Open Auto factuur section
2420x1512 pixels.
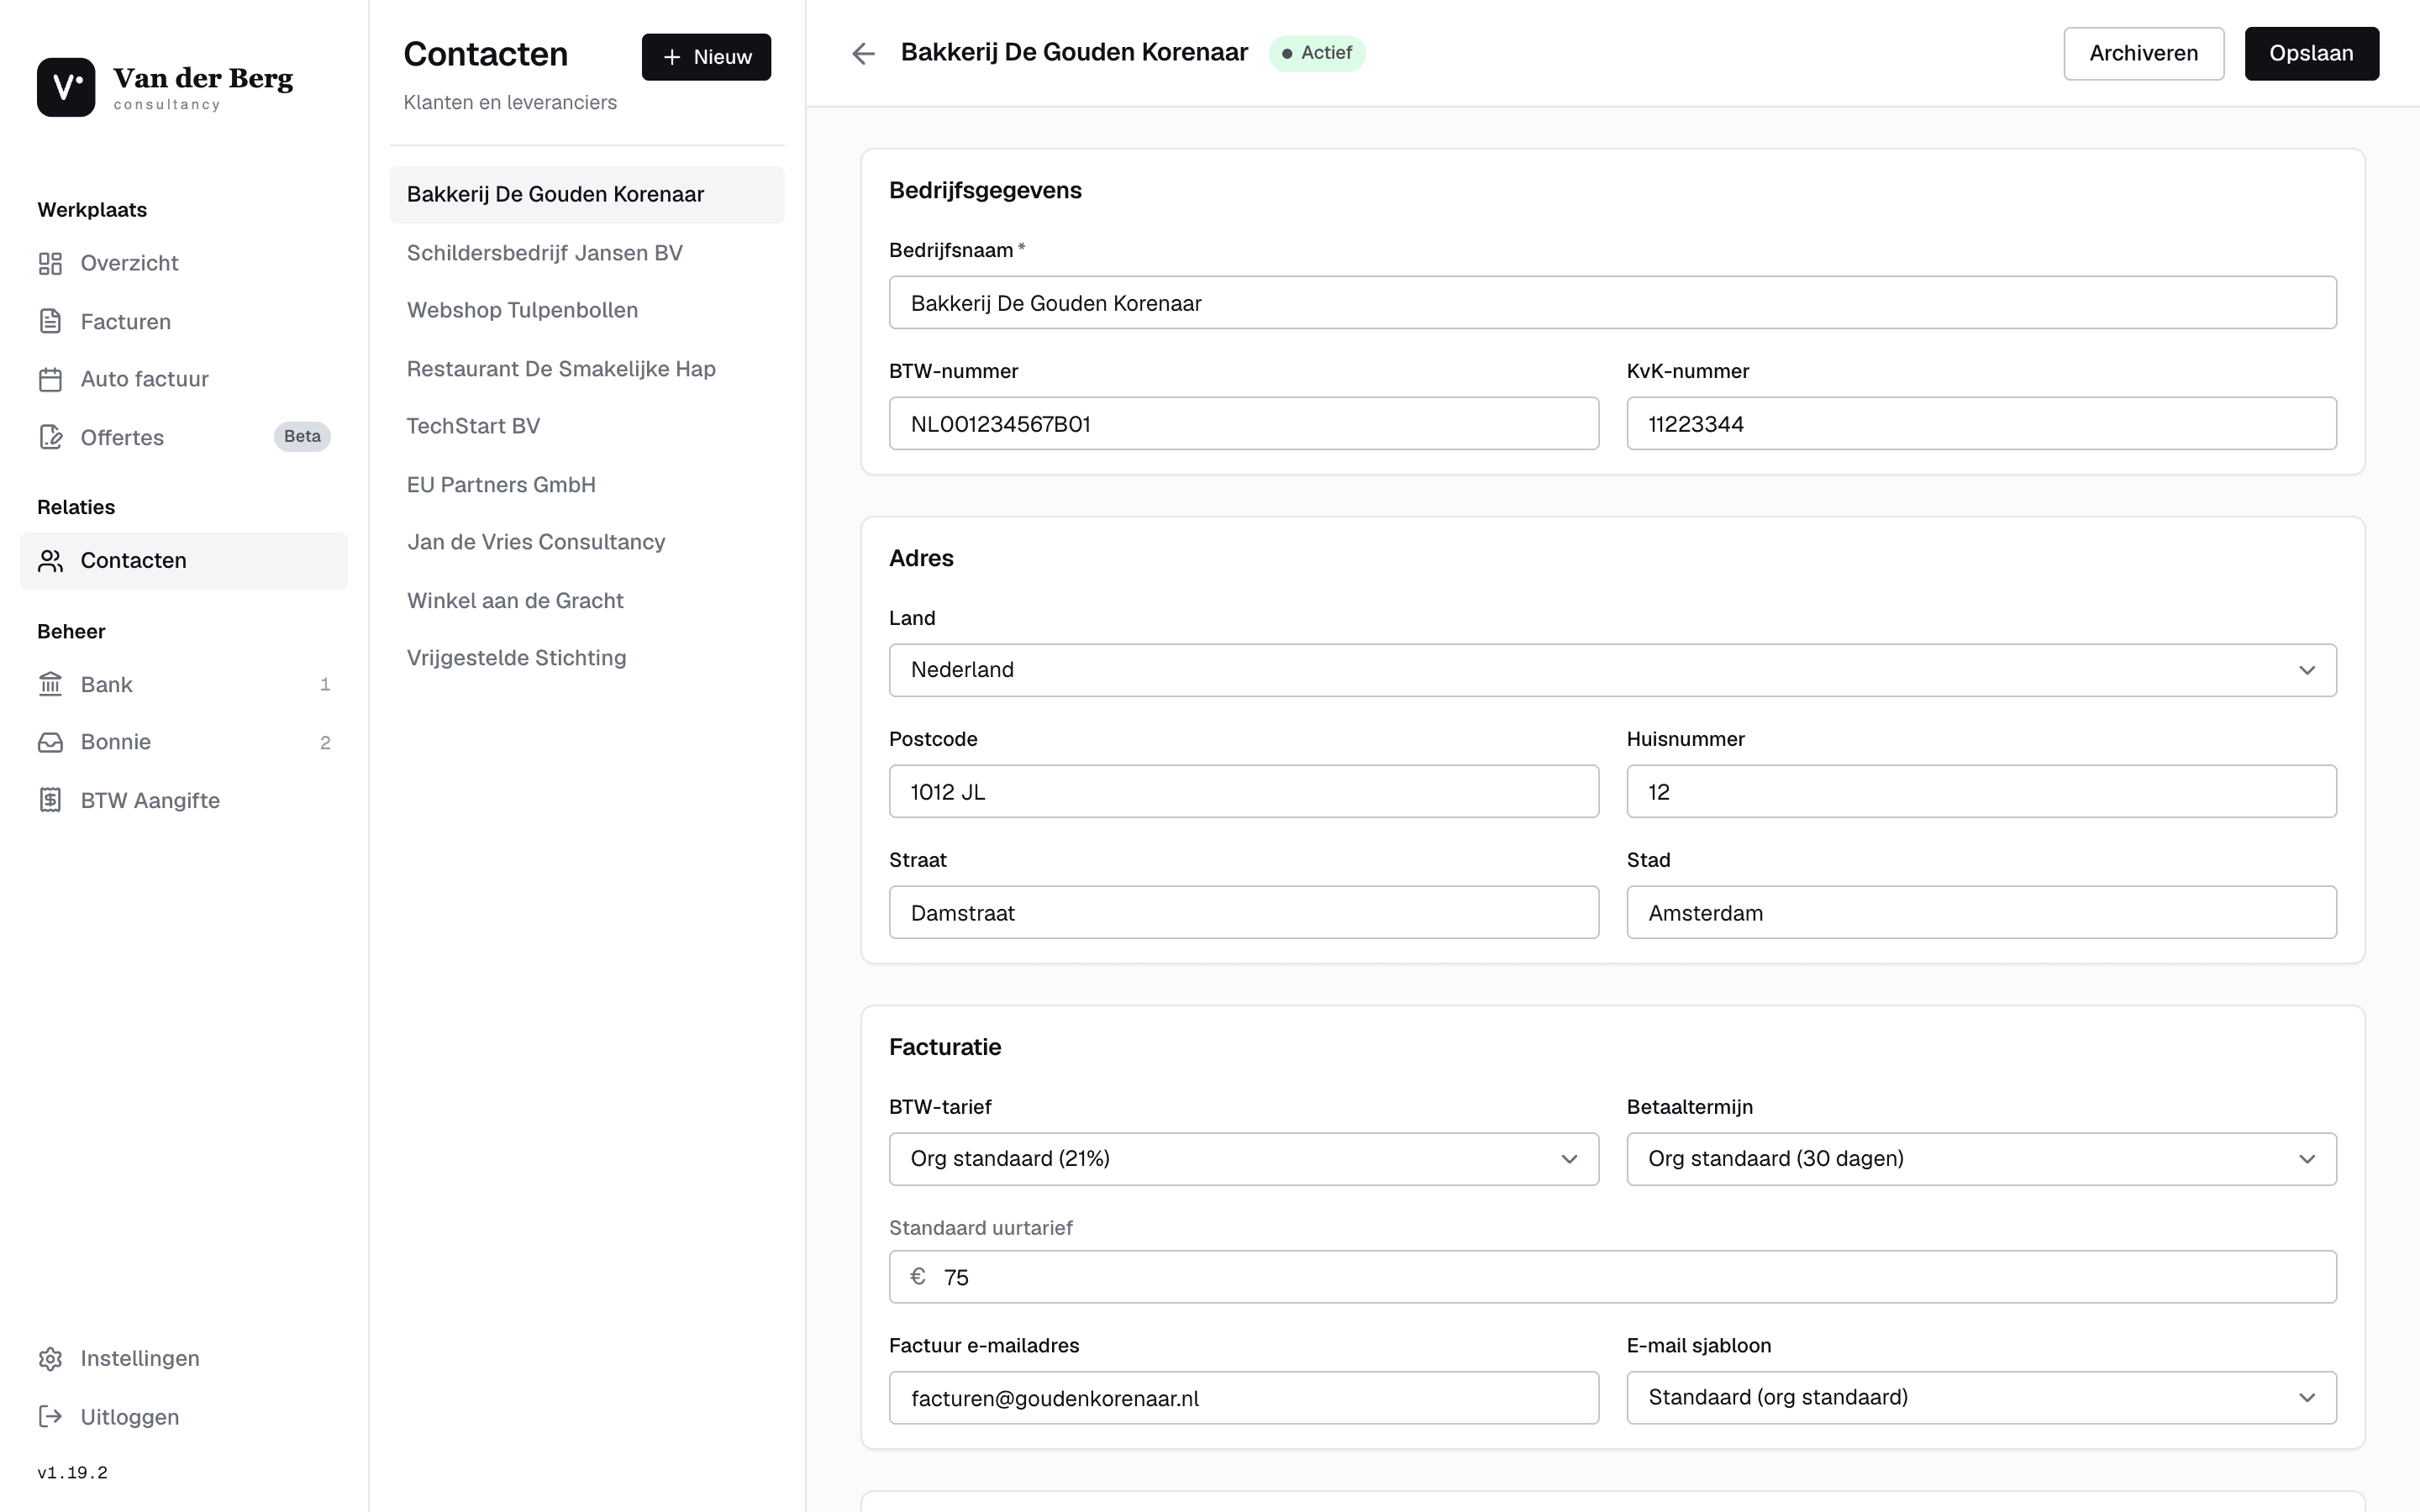(x=184, y=379)
